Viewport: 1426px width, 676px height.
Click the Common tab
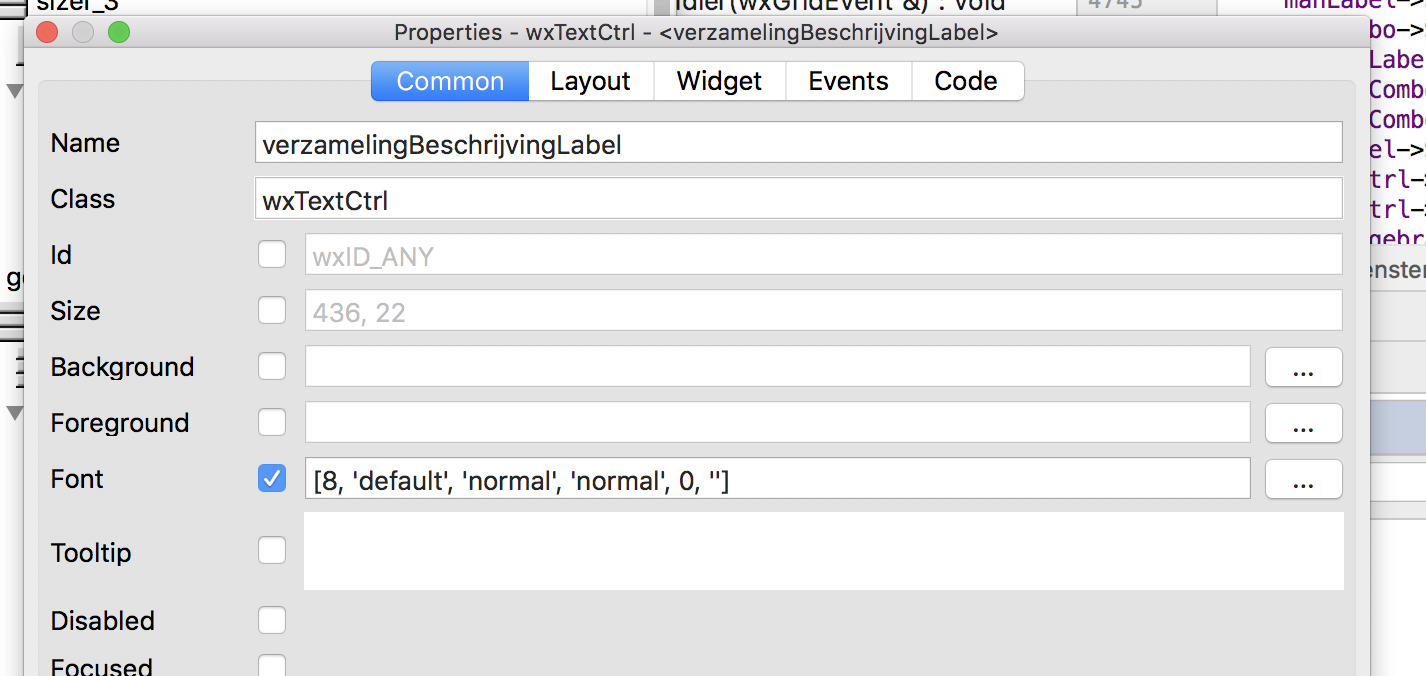(449, 81)
